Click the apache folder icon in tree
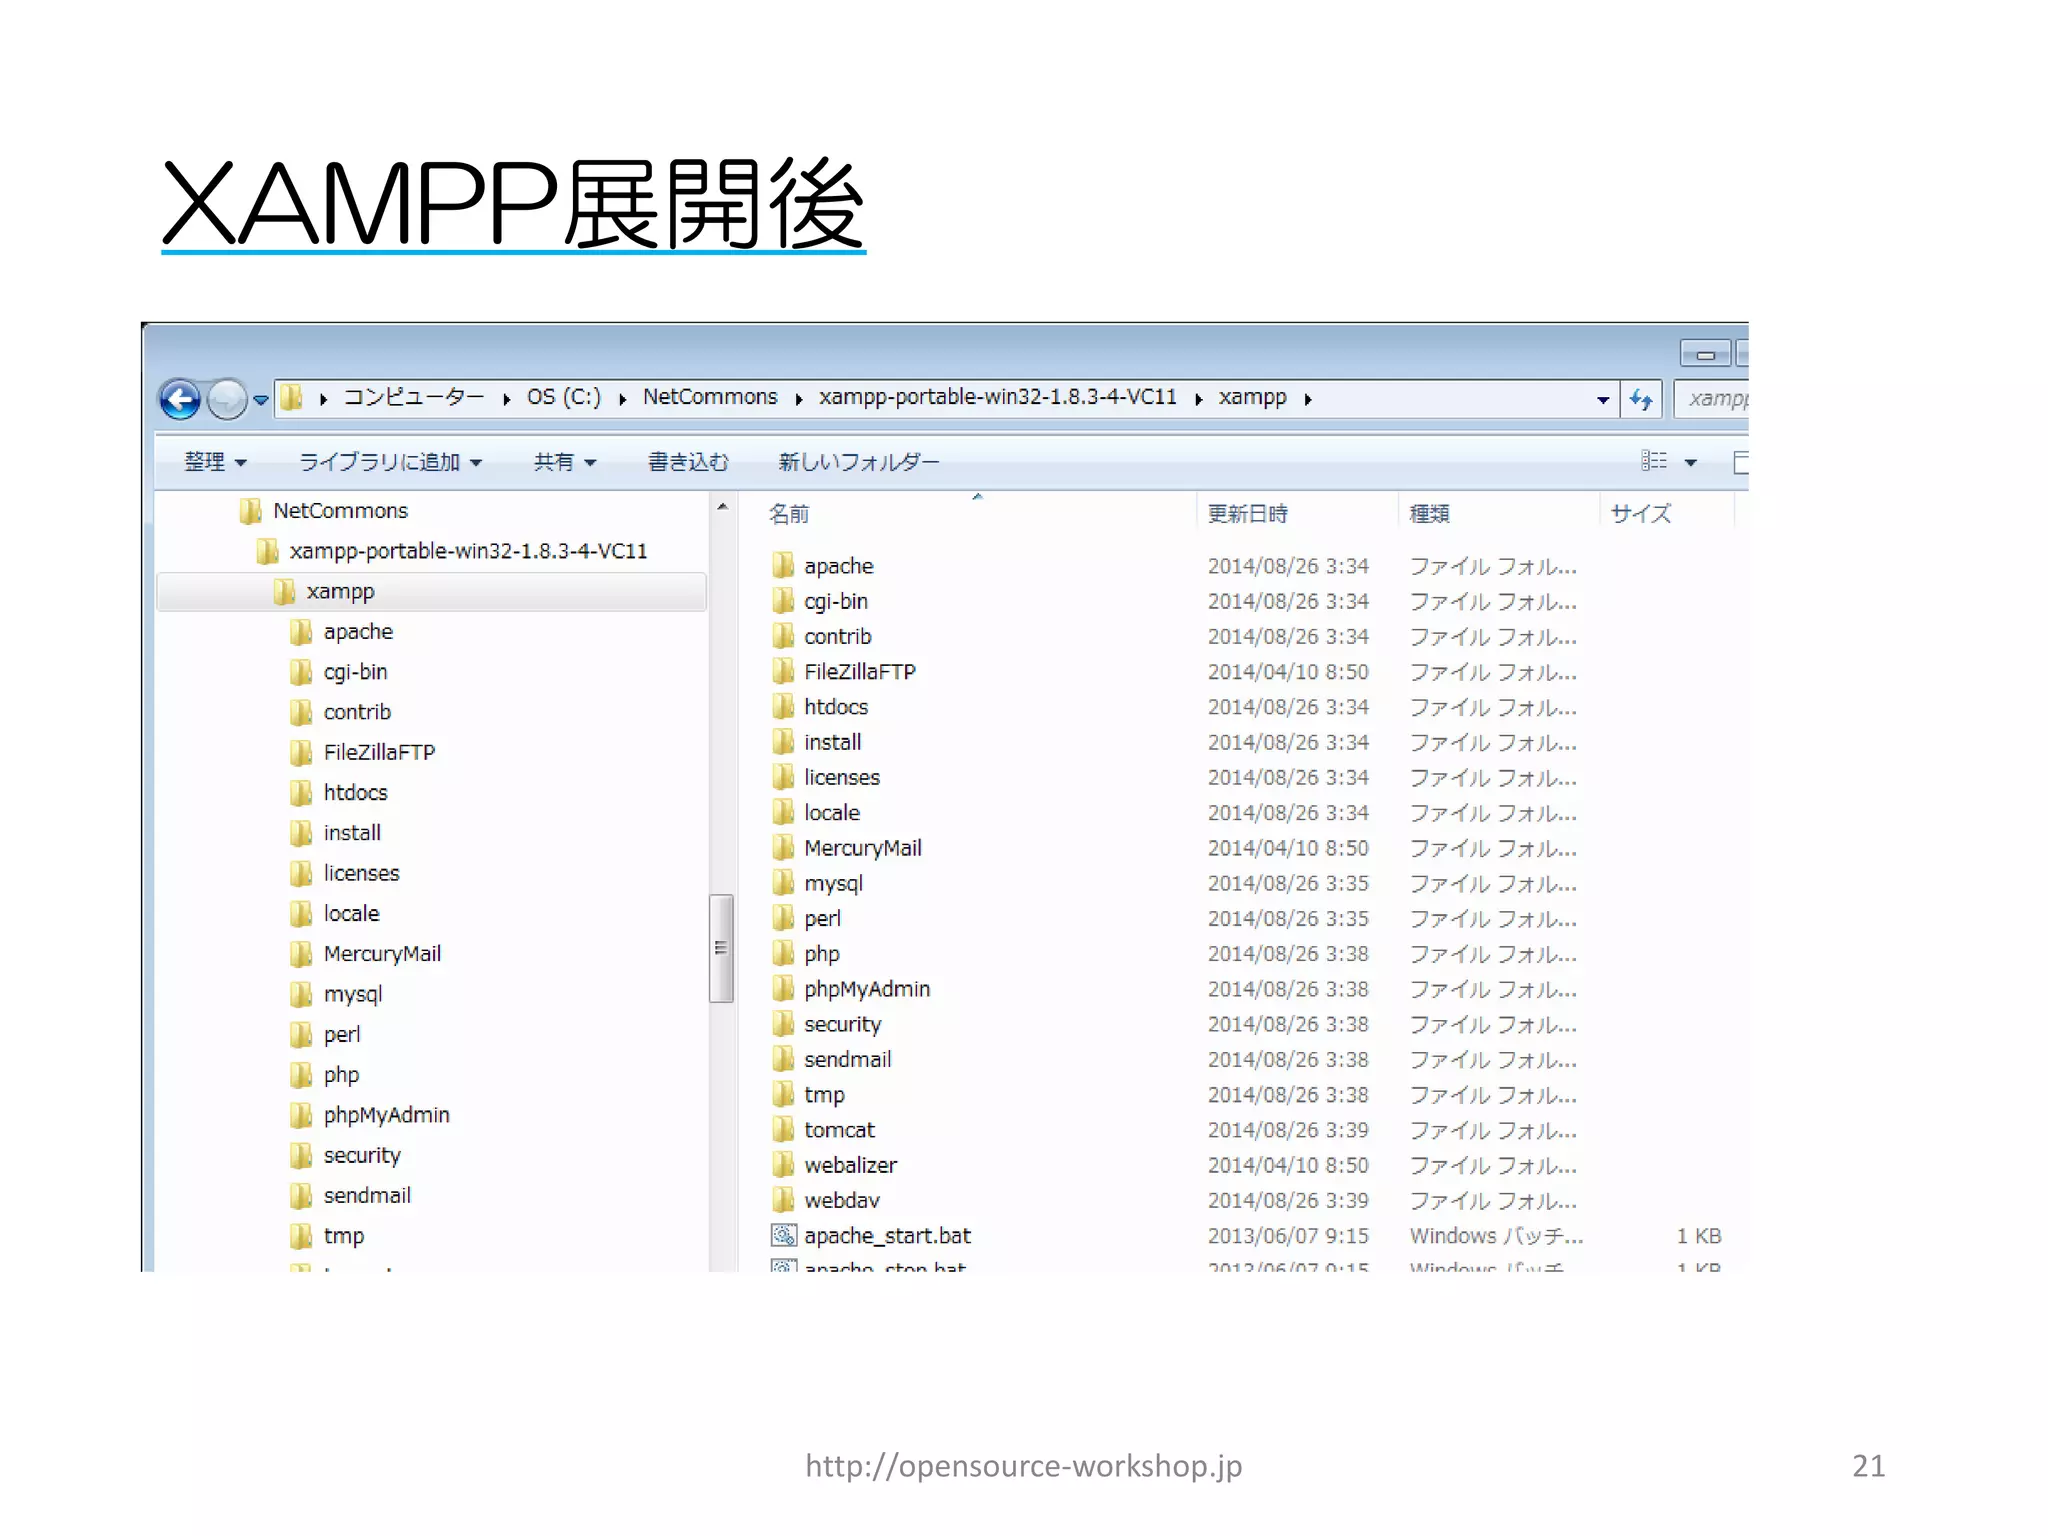This screenshot has height=1536, width=2048. (x=301, y=632)
